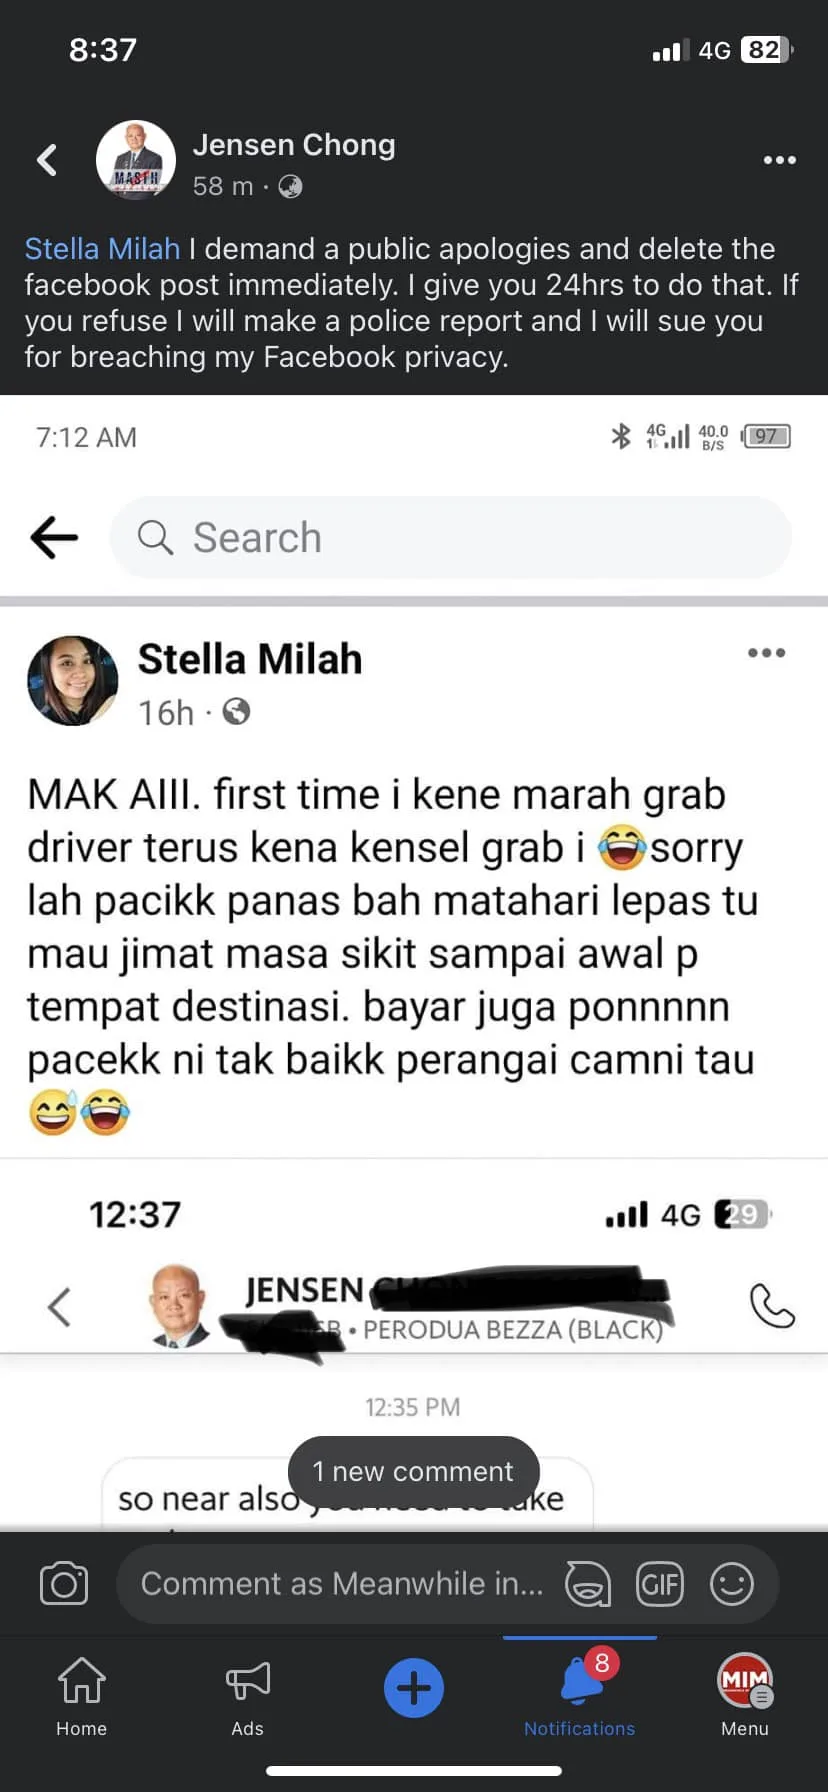Open the three-dot post options menu

click(x=779, y=160)
